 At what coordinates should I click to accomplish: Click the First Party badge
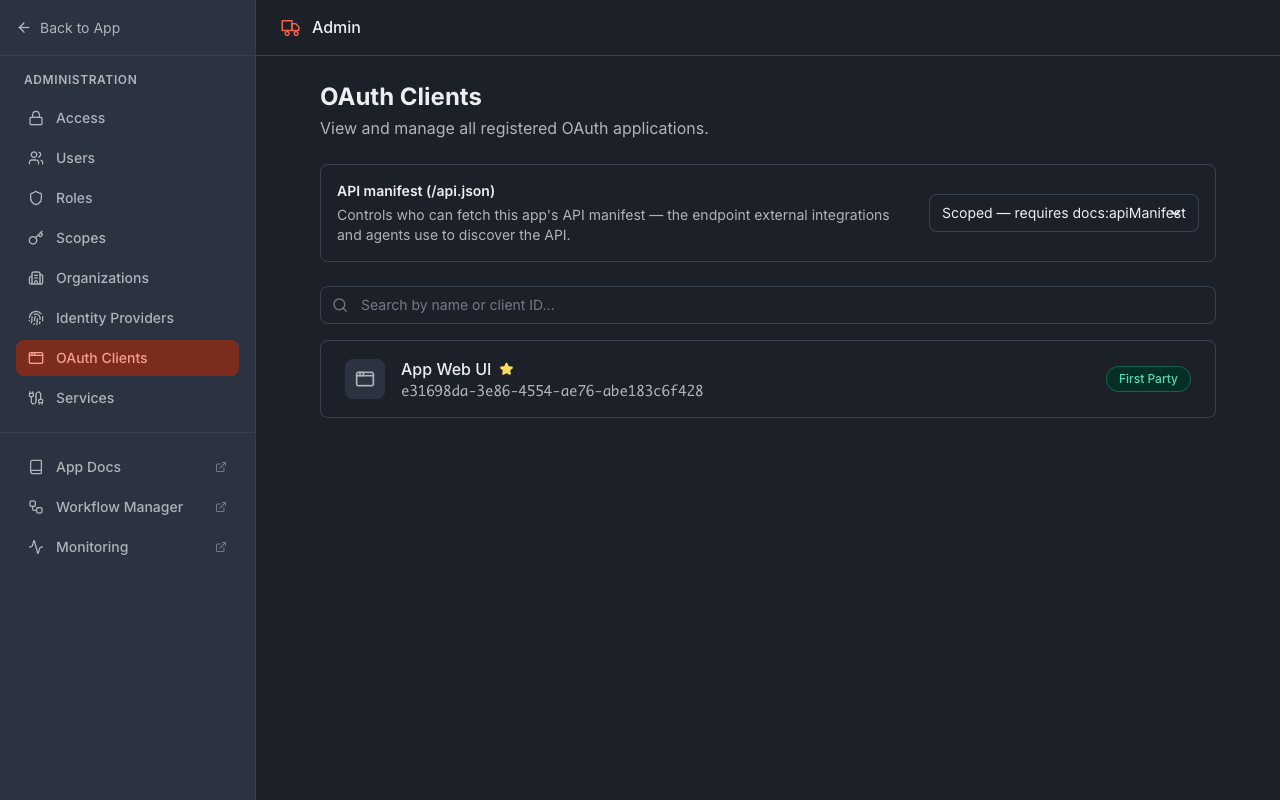tap(1148, 379)
